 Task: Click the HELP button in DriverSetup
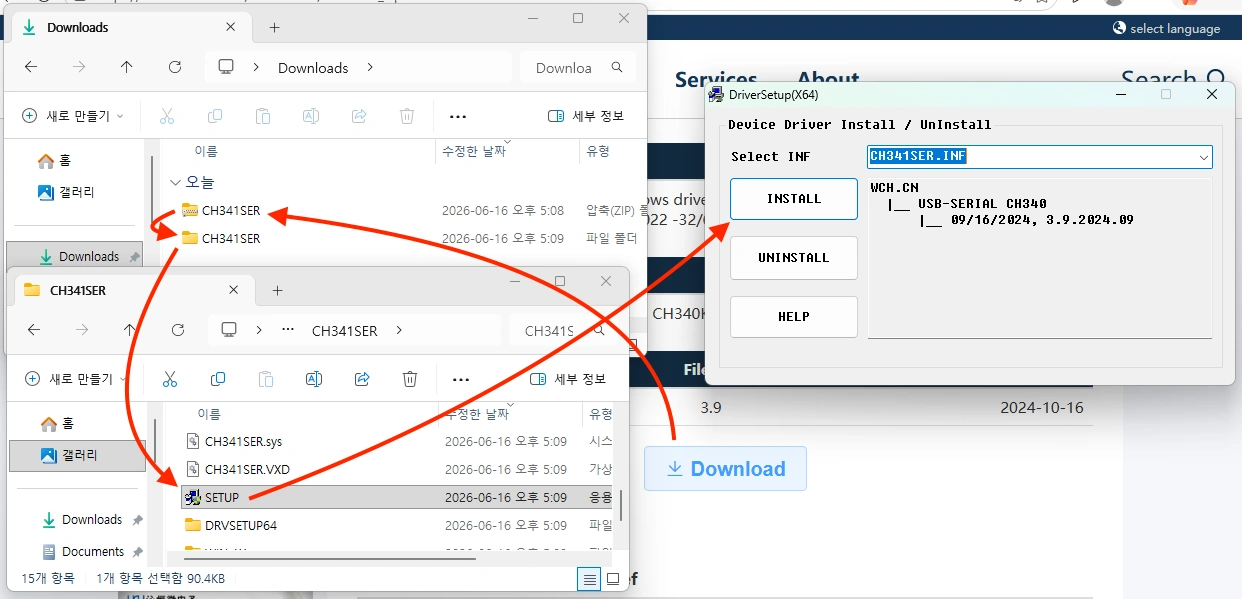click(x=794, y=317)
